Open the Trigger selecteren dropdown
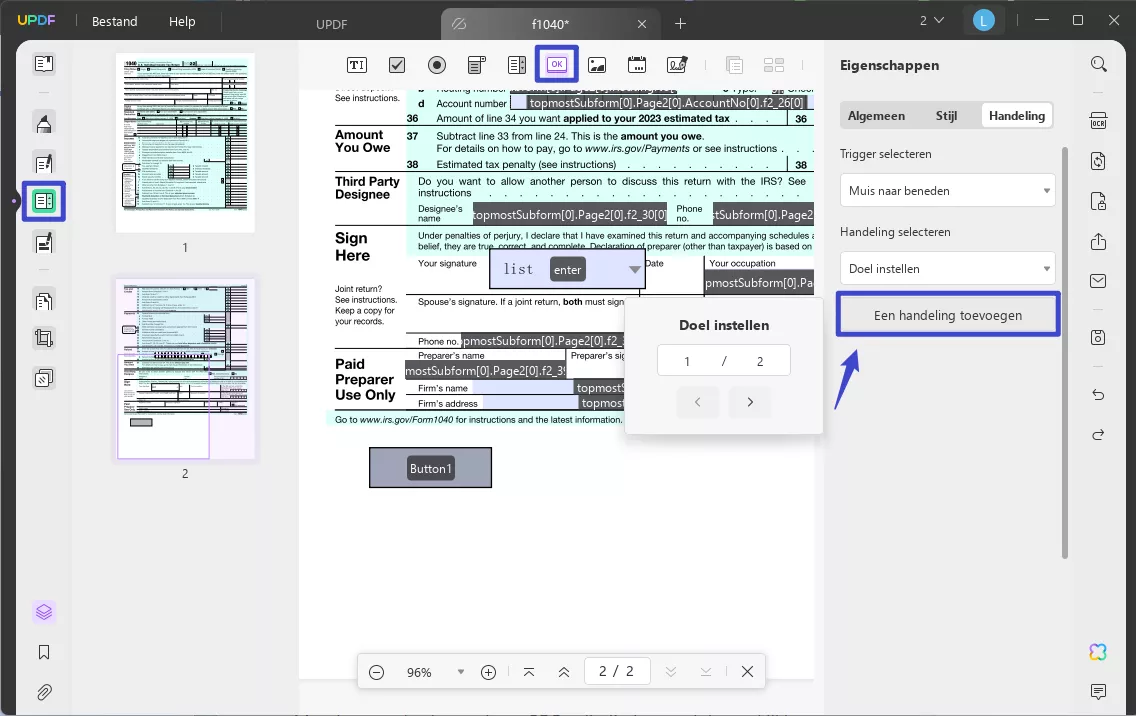 click(x=948, y=191)
